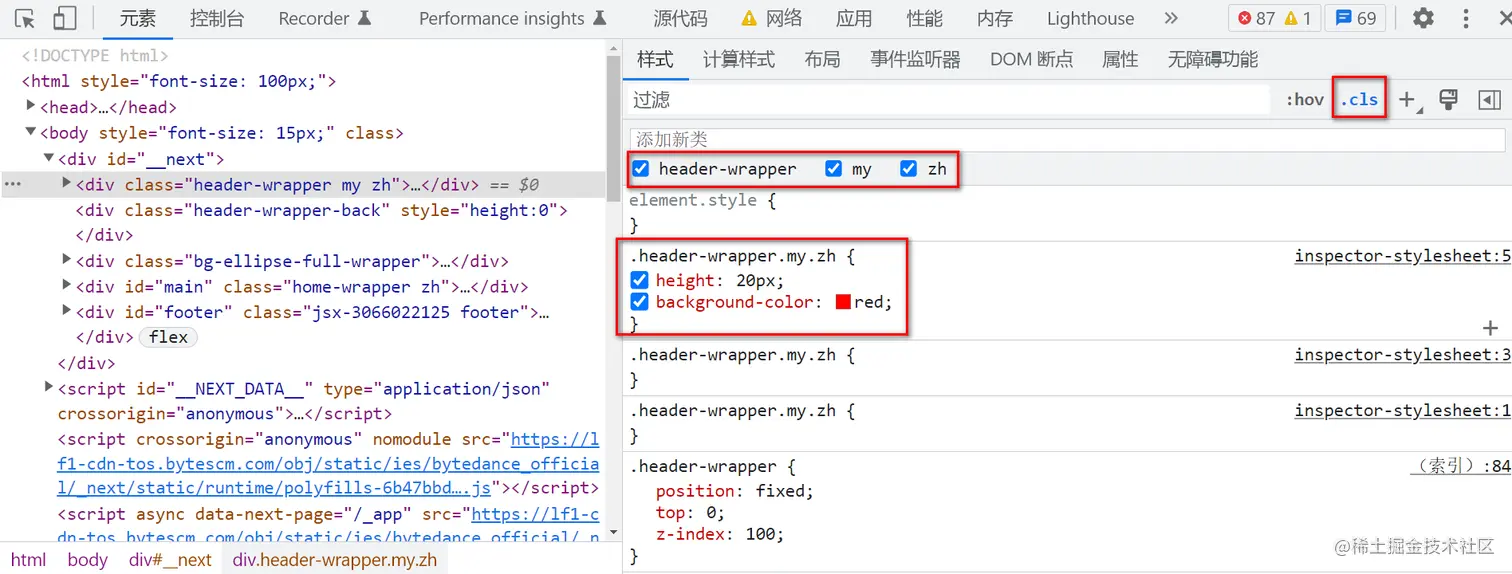Select the 样式 Styles sub-tab
Viewport: 1512px width, 574px height.
click(655, 60)
